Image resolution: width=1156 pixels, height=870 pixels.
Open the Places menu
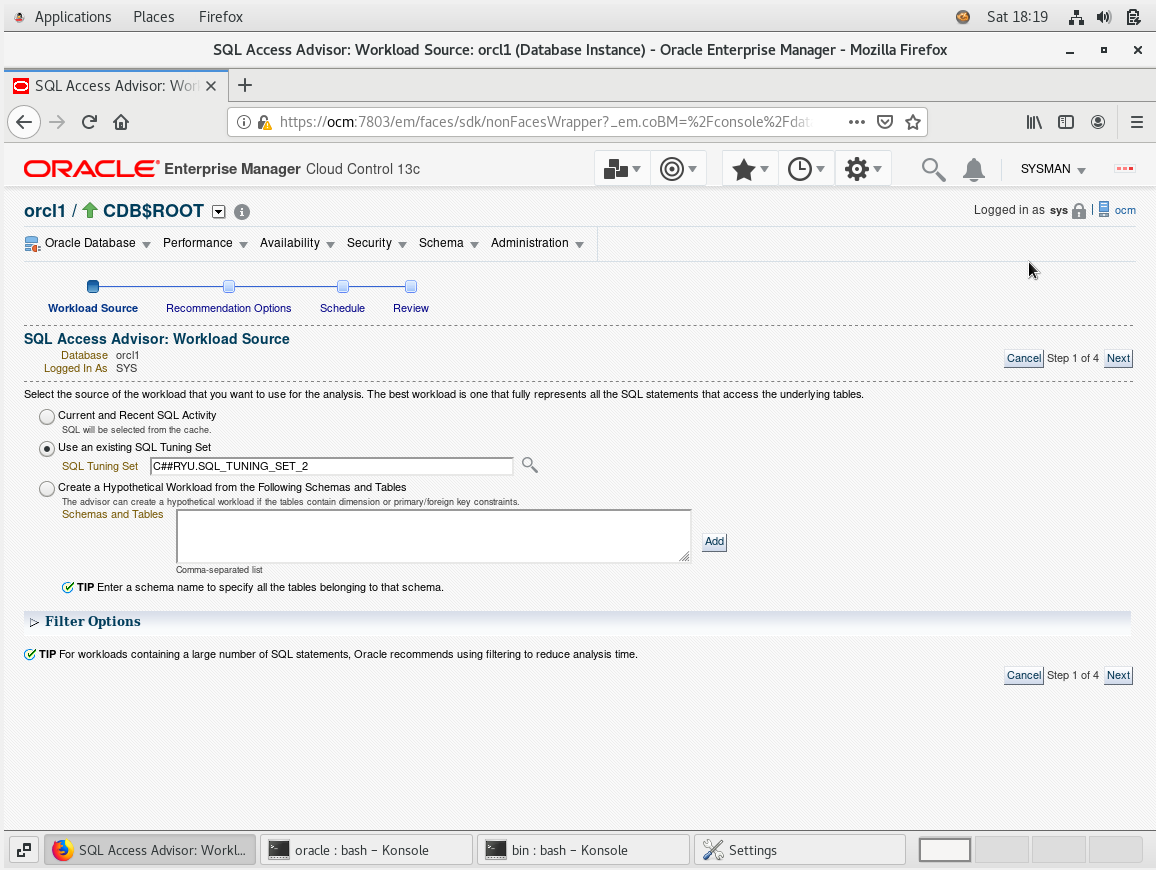(x=153, y=17)
